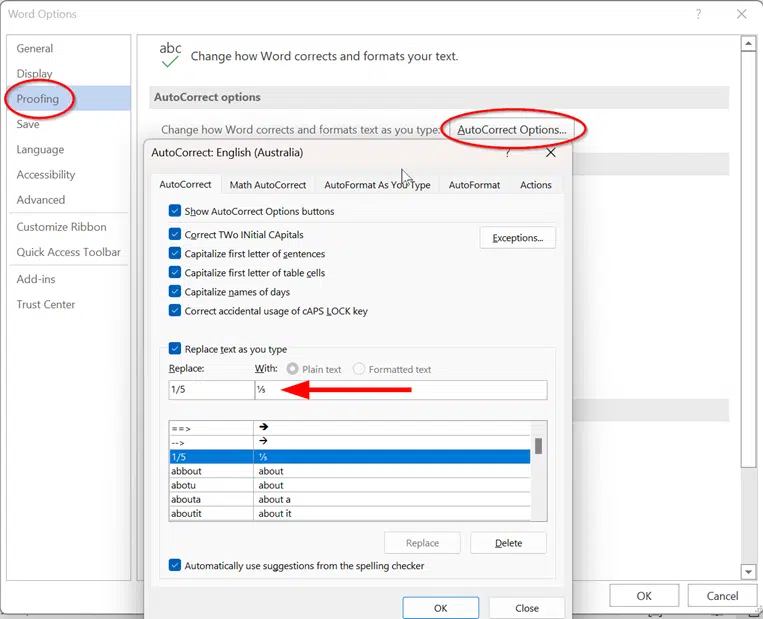This screenshot has height=619, width=763.
Task: Close the AutoCorrect dialog with X
Action: 550,153
